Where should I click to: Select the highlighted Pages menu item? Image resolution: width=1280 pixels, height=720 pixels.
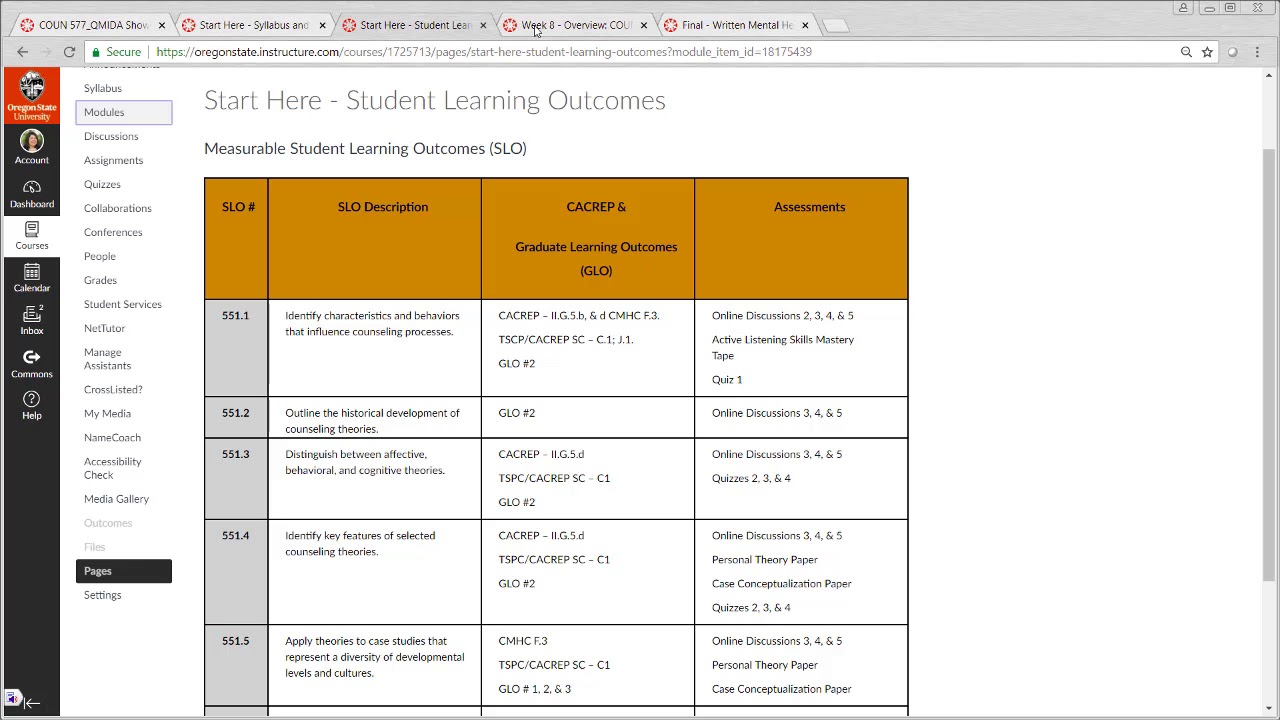coord(124,571)
